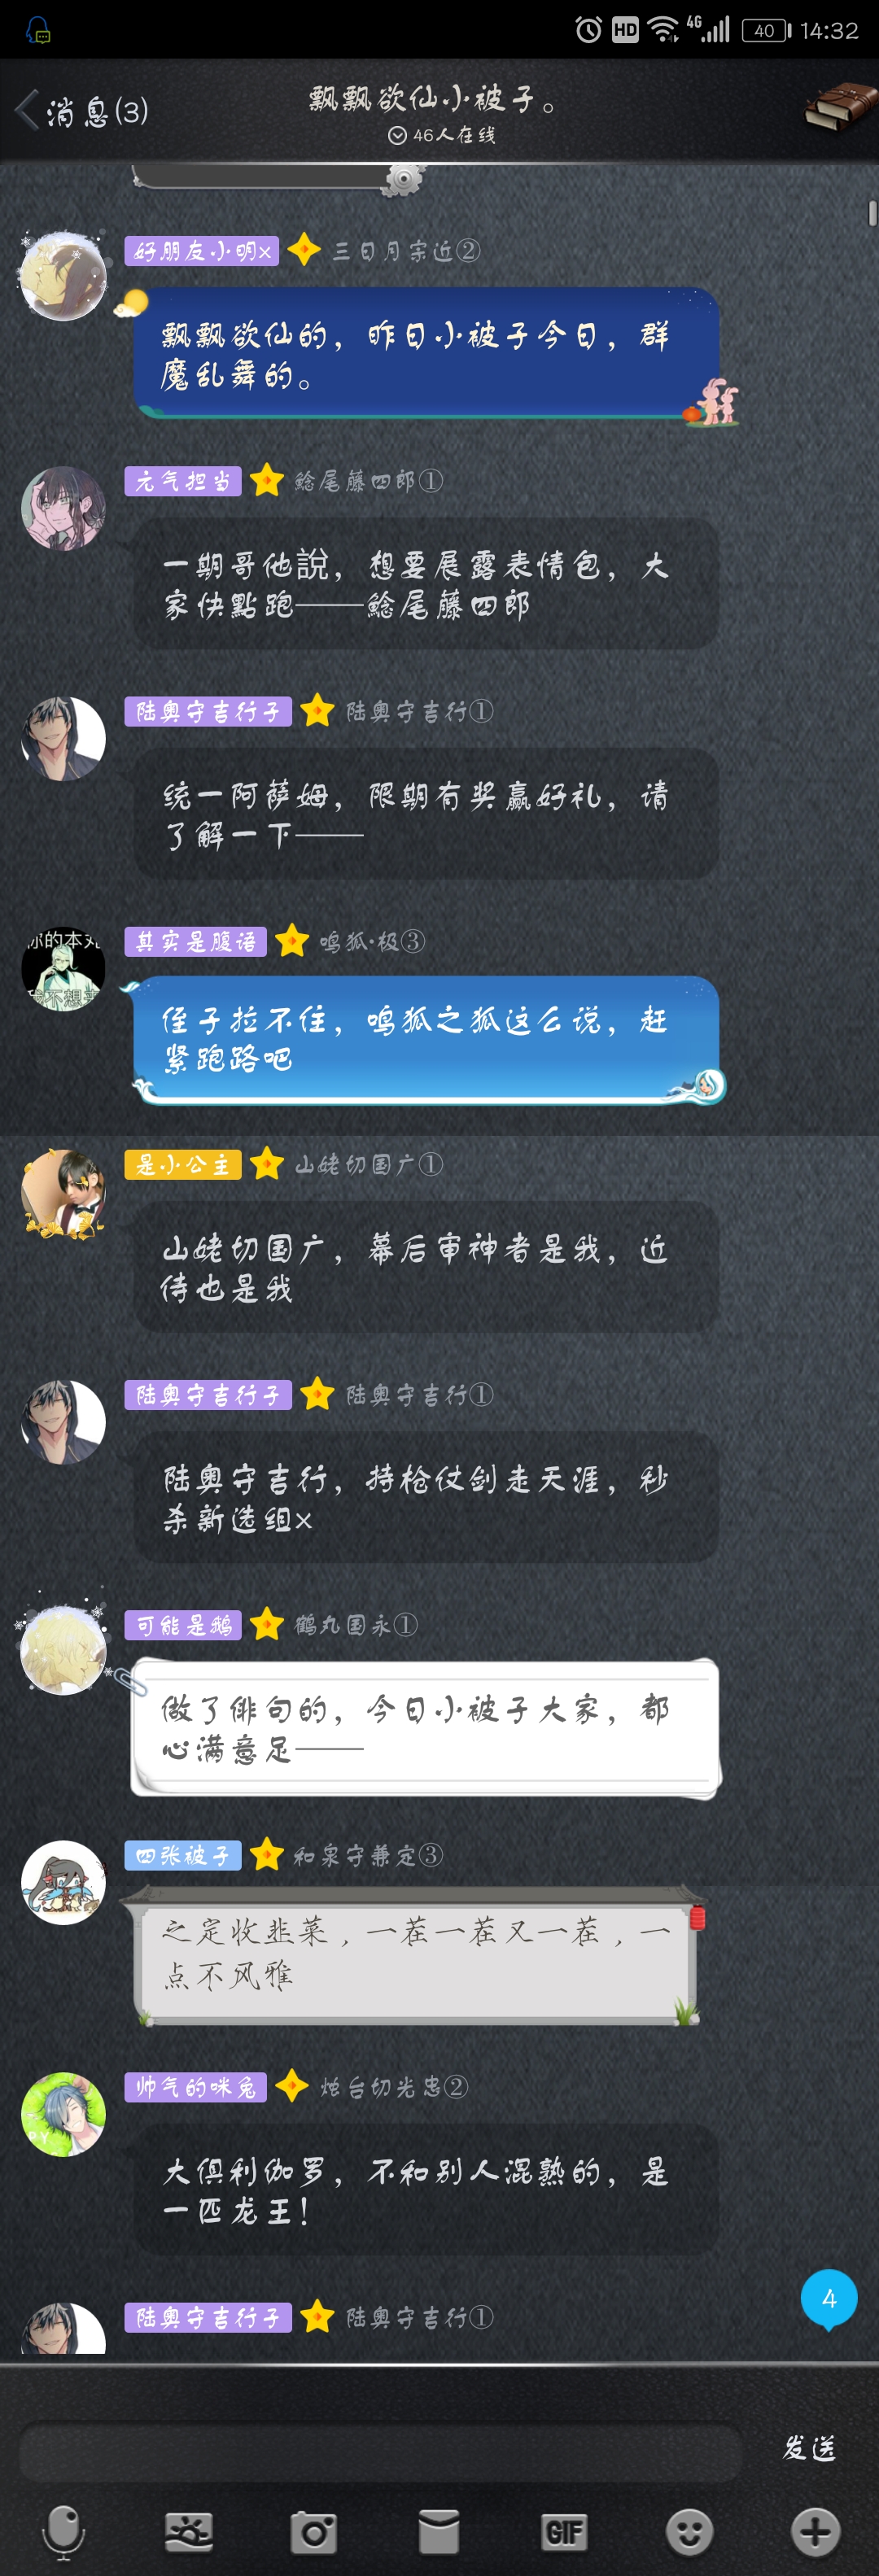The height and width of the screenshot is (2576, 879).
Task: Tap the 鹤丸国永① member's avatar
Action: click(63, 1651)
